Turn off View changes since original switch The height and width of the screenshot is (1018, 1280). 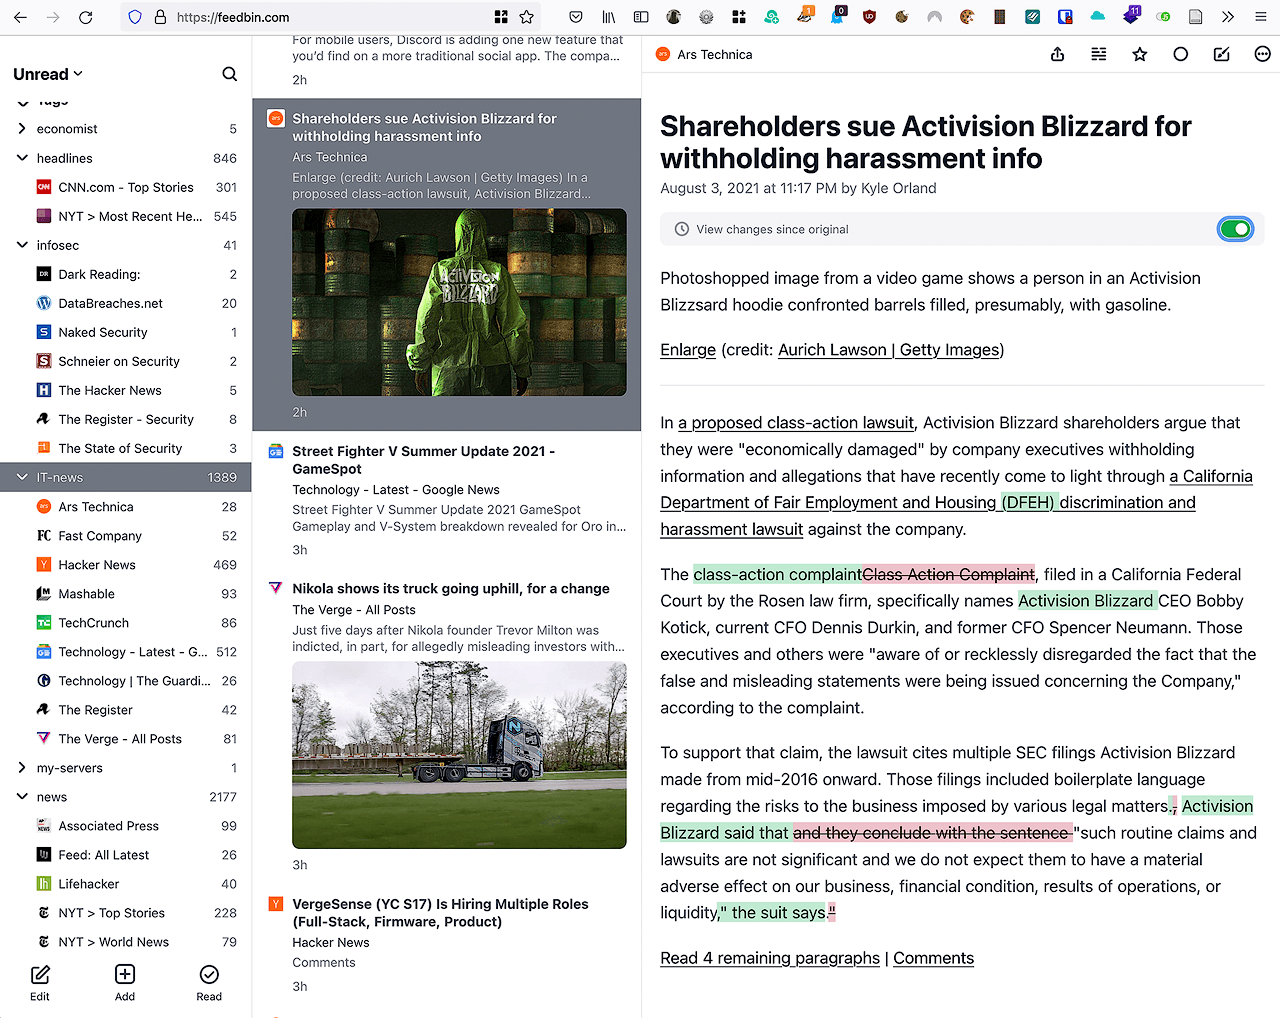[1236, 229]
